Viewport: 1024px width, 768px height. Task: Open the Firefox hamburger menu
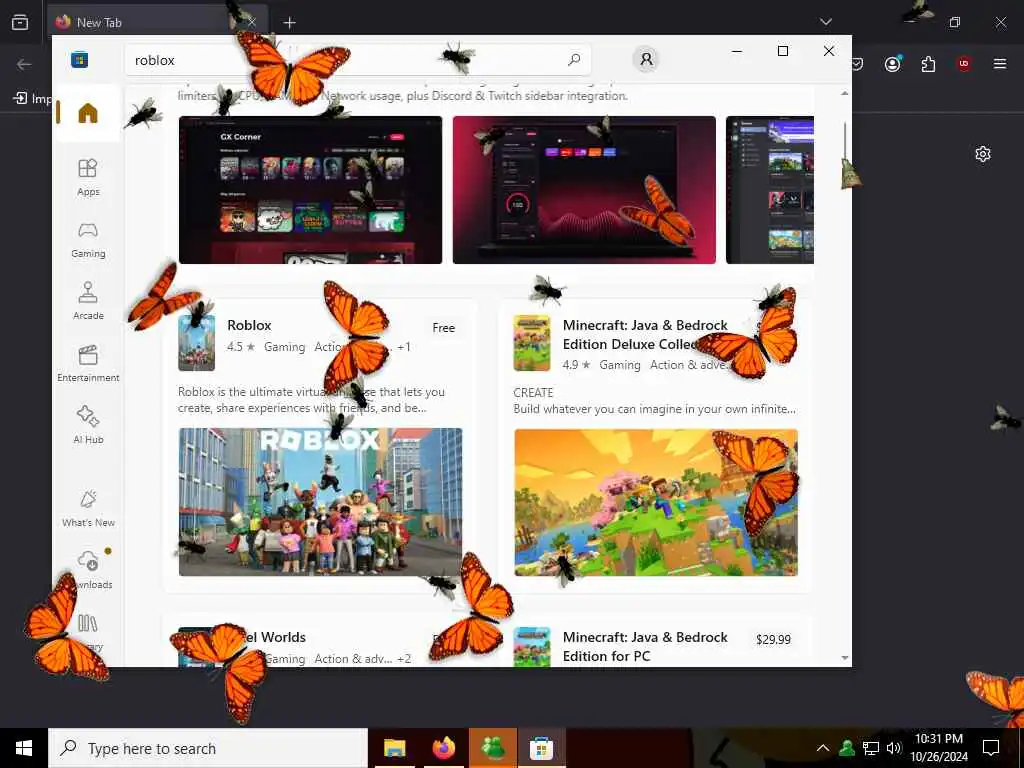(1000, 64)
